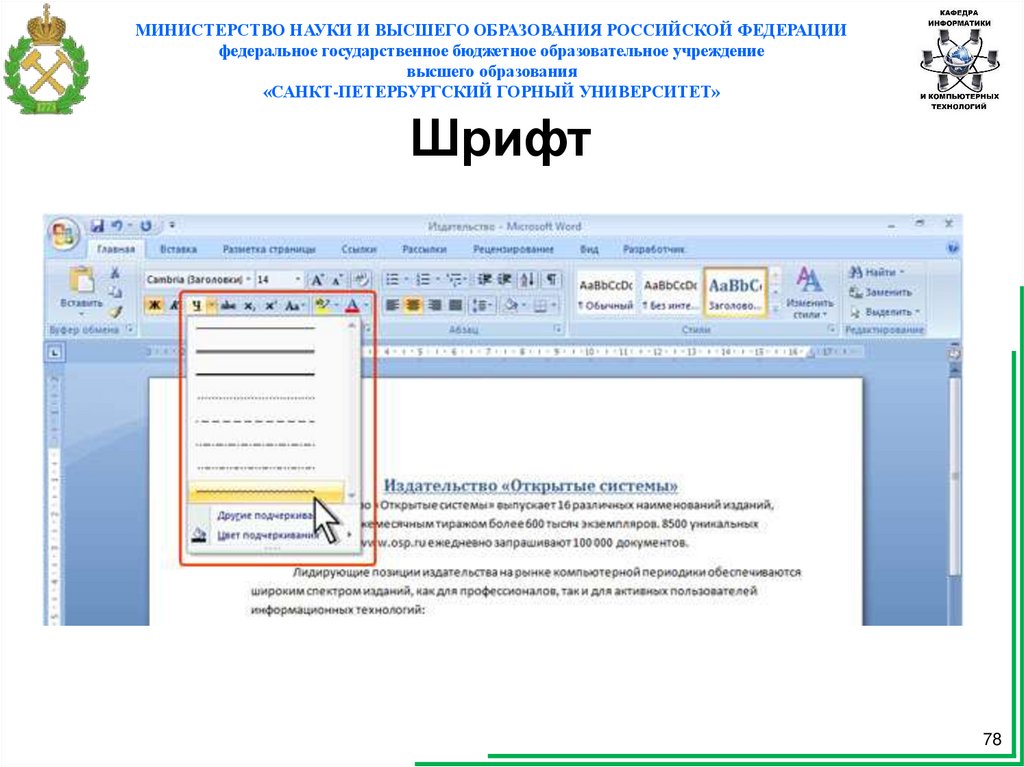1024x767 pixels.
Task: Switch to Главная tab
Action: tap(116, 250)
